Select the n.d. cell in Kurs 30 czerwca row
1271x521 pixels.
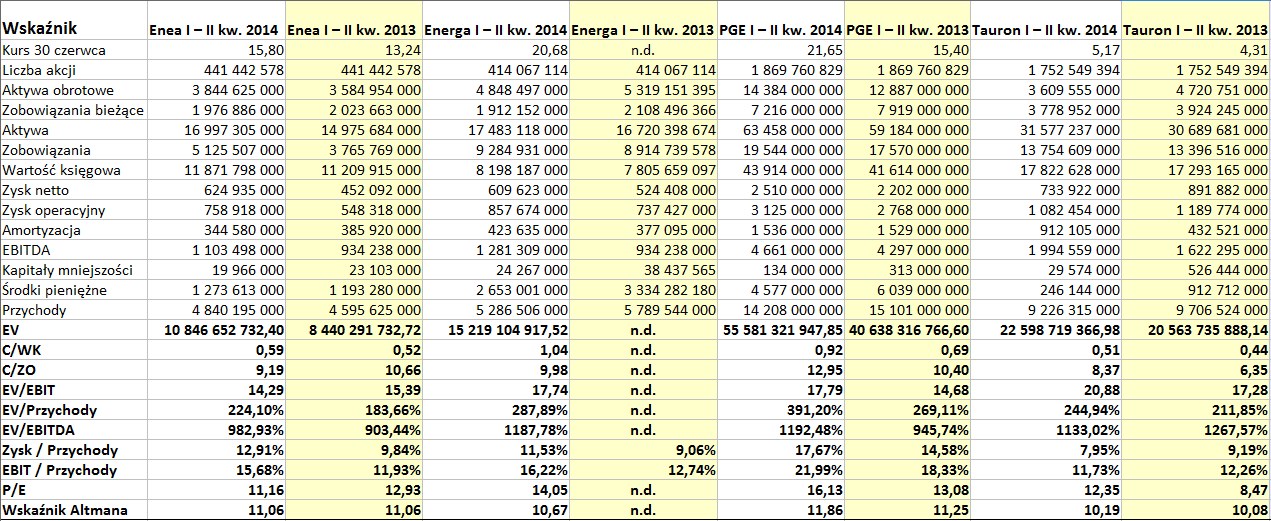click(x=644, y=50)
